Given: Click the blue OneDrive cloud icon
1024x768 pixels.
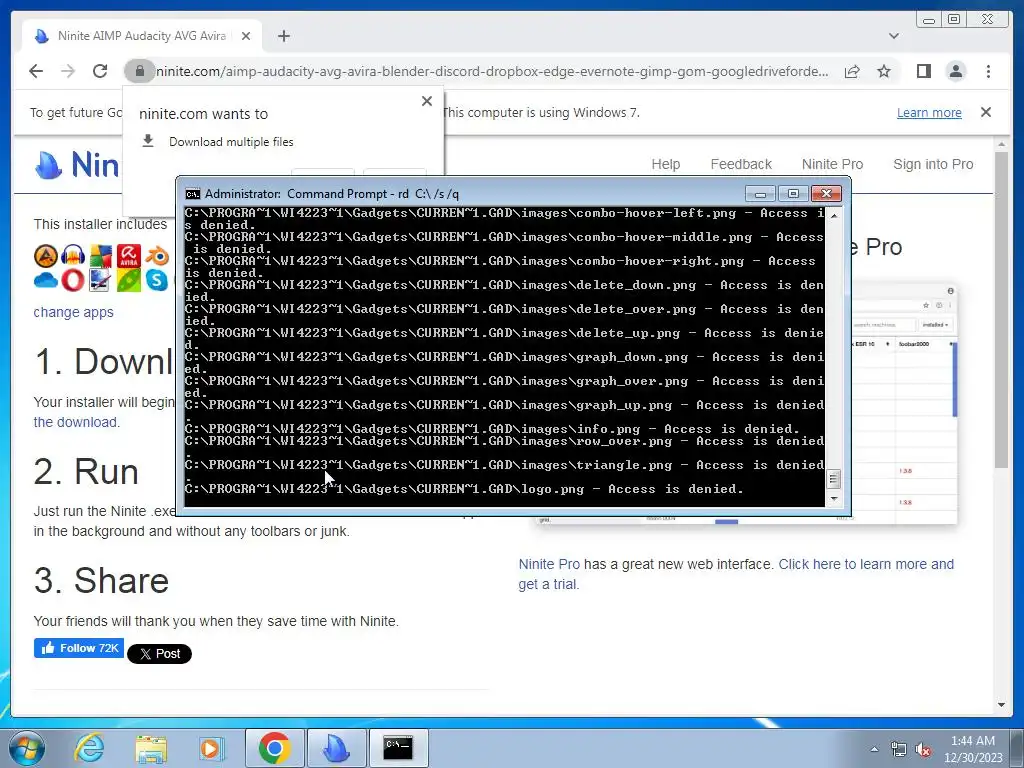Looking at the screenshot, I should tap(46, 281).
